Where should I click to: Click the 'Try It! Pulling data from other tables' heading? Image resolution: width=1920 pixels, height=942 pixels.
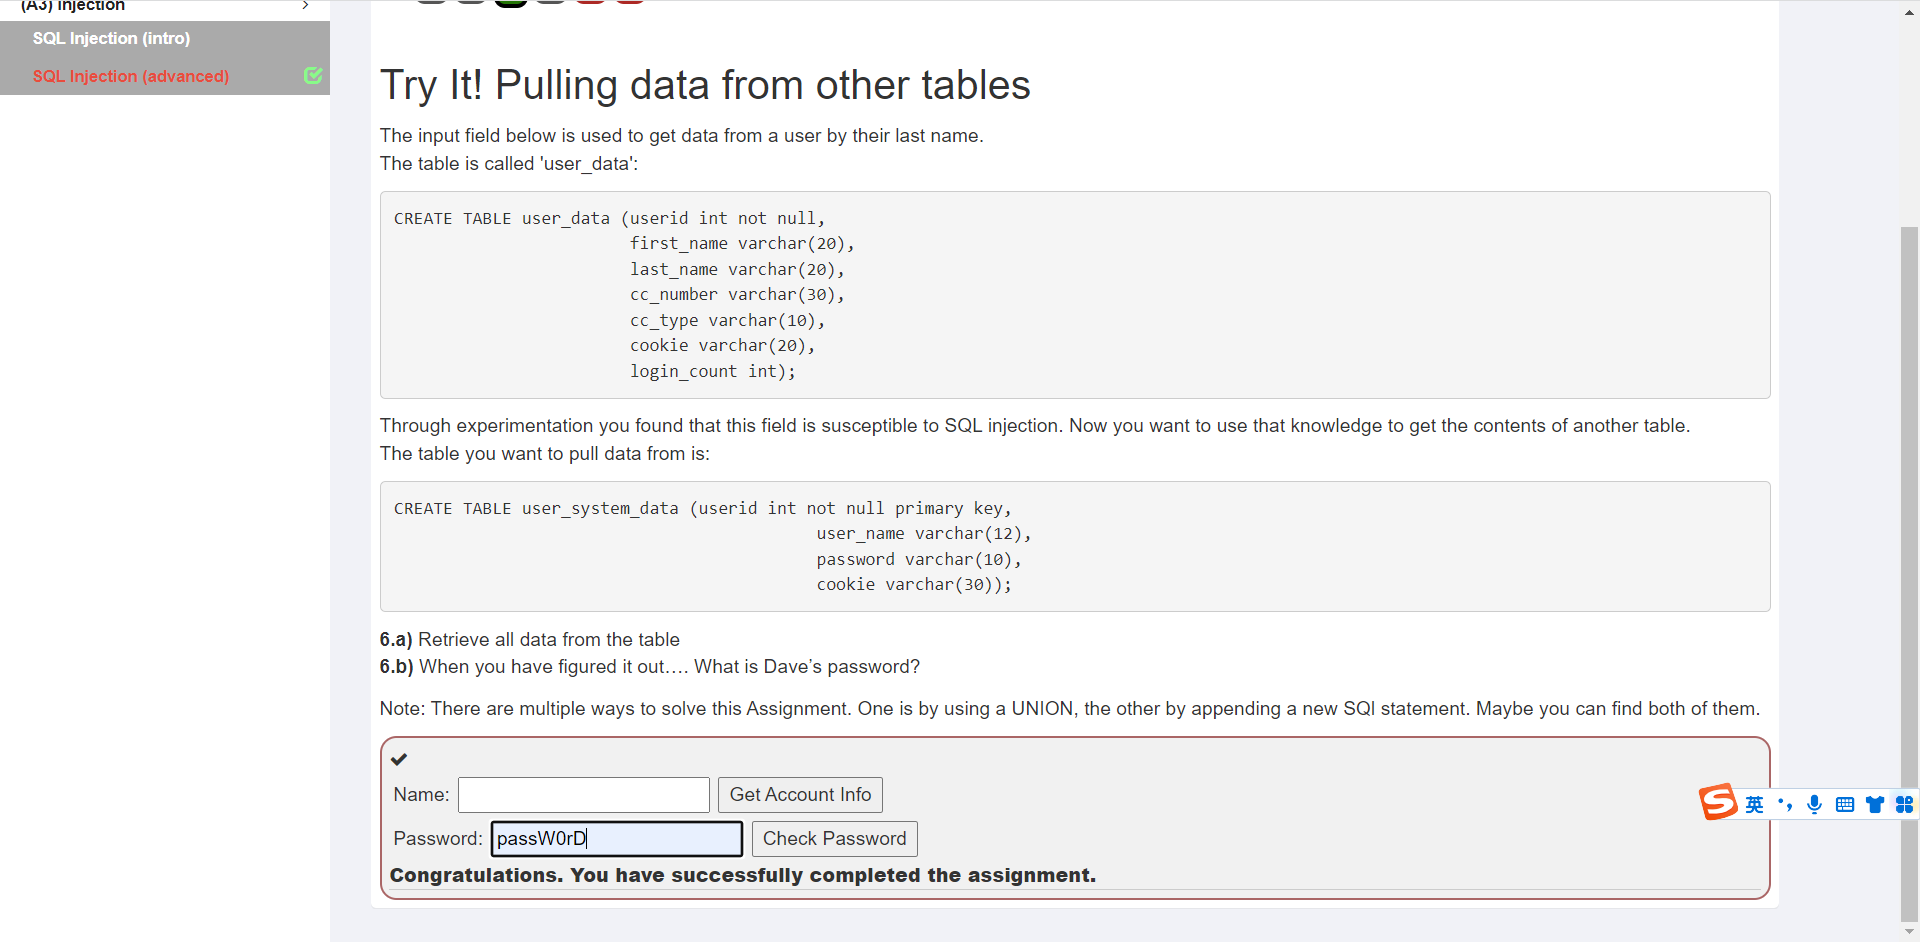(705, 85)
